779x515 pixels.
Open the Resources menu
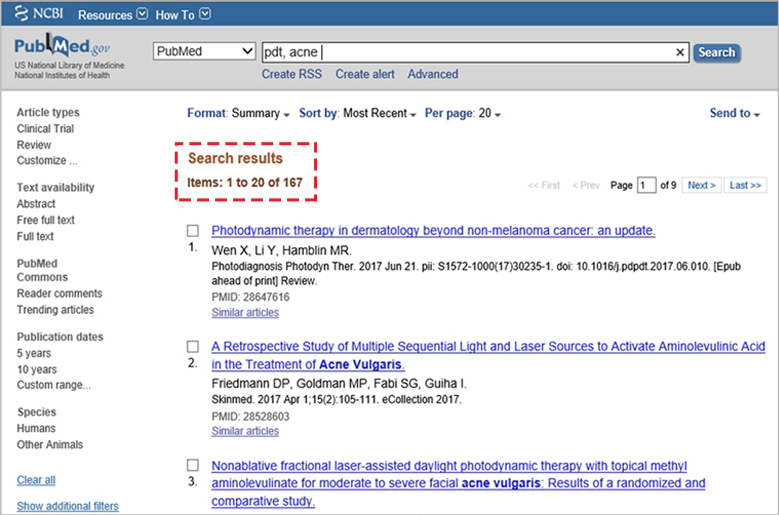pos(113,15)
